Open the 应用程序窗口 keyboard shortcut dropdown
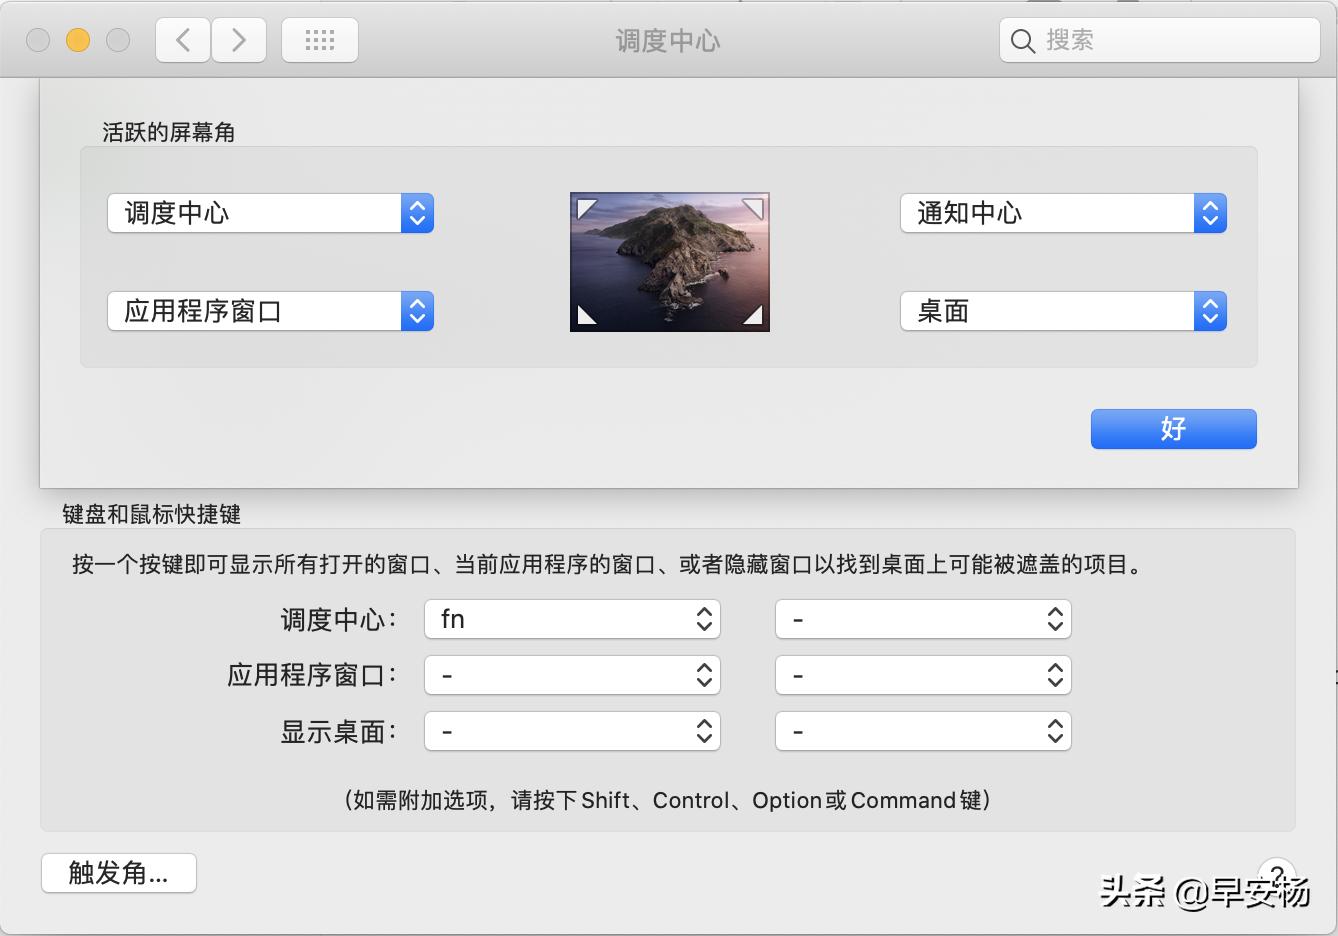 [571, 675]
